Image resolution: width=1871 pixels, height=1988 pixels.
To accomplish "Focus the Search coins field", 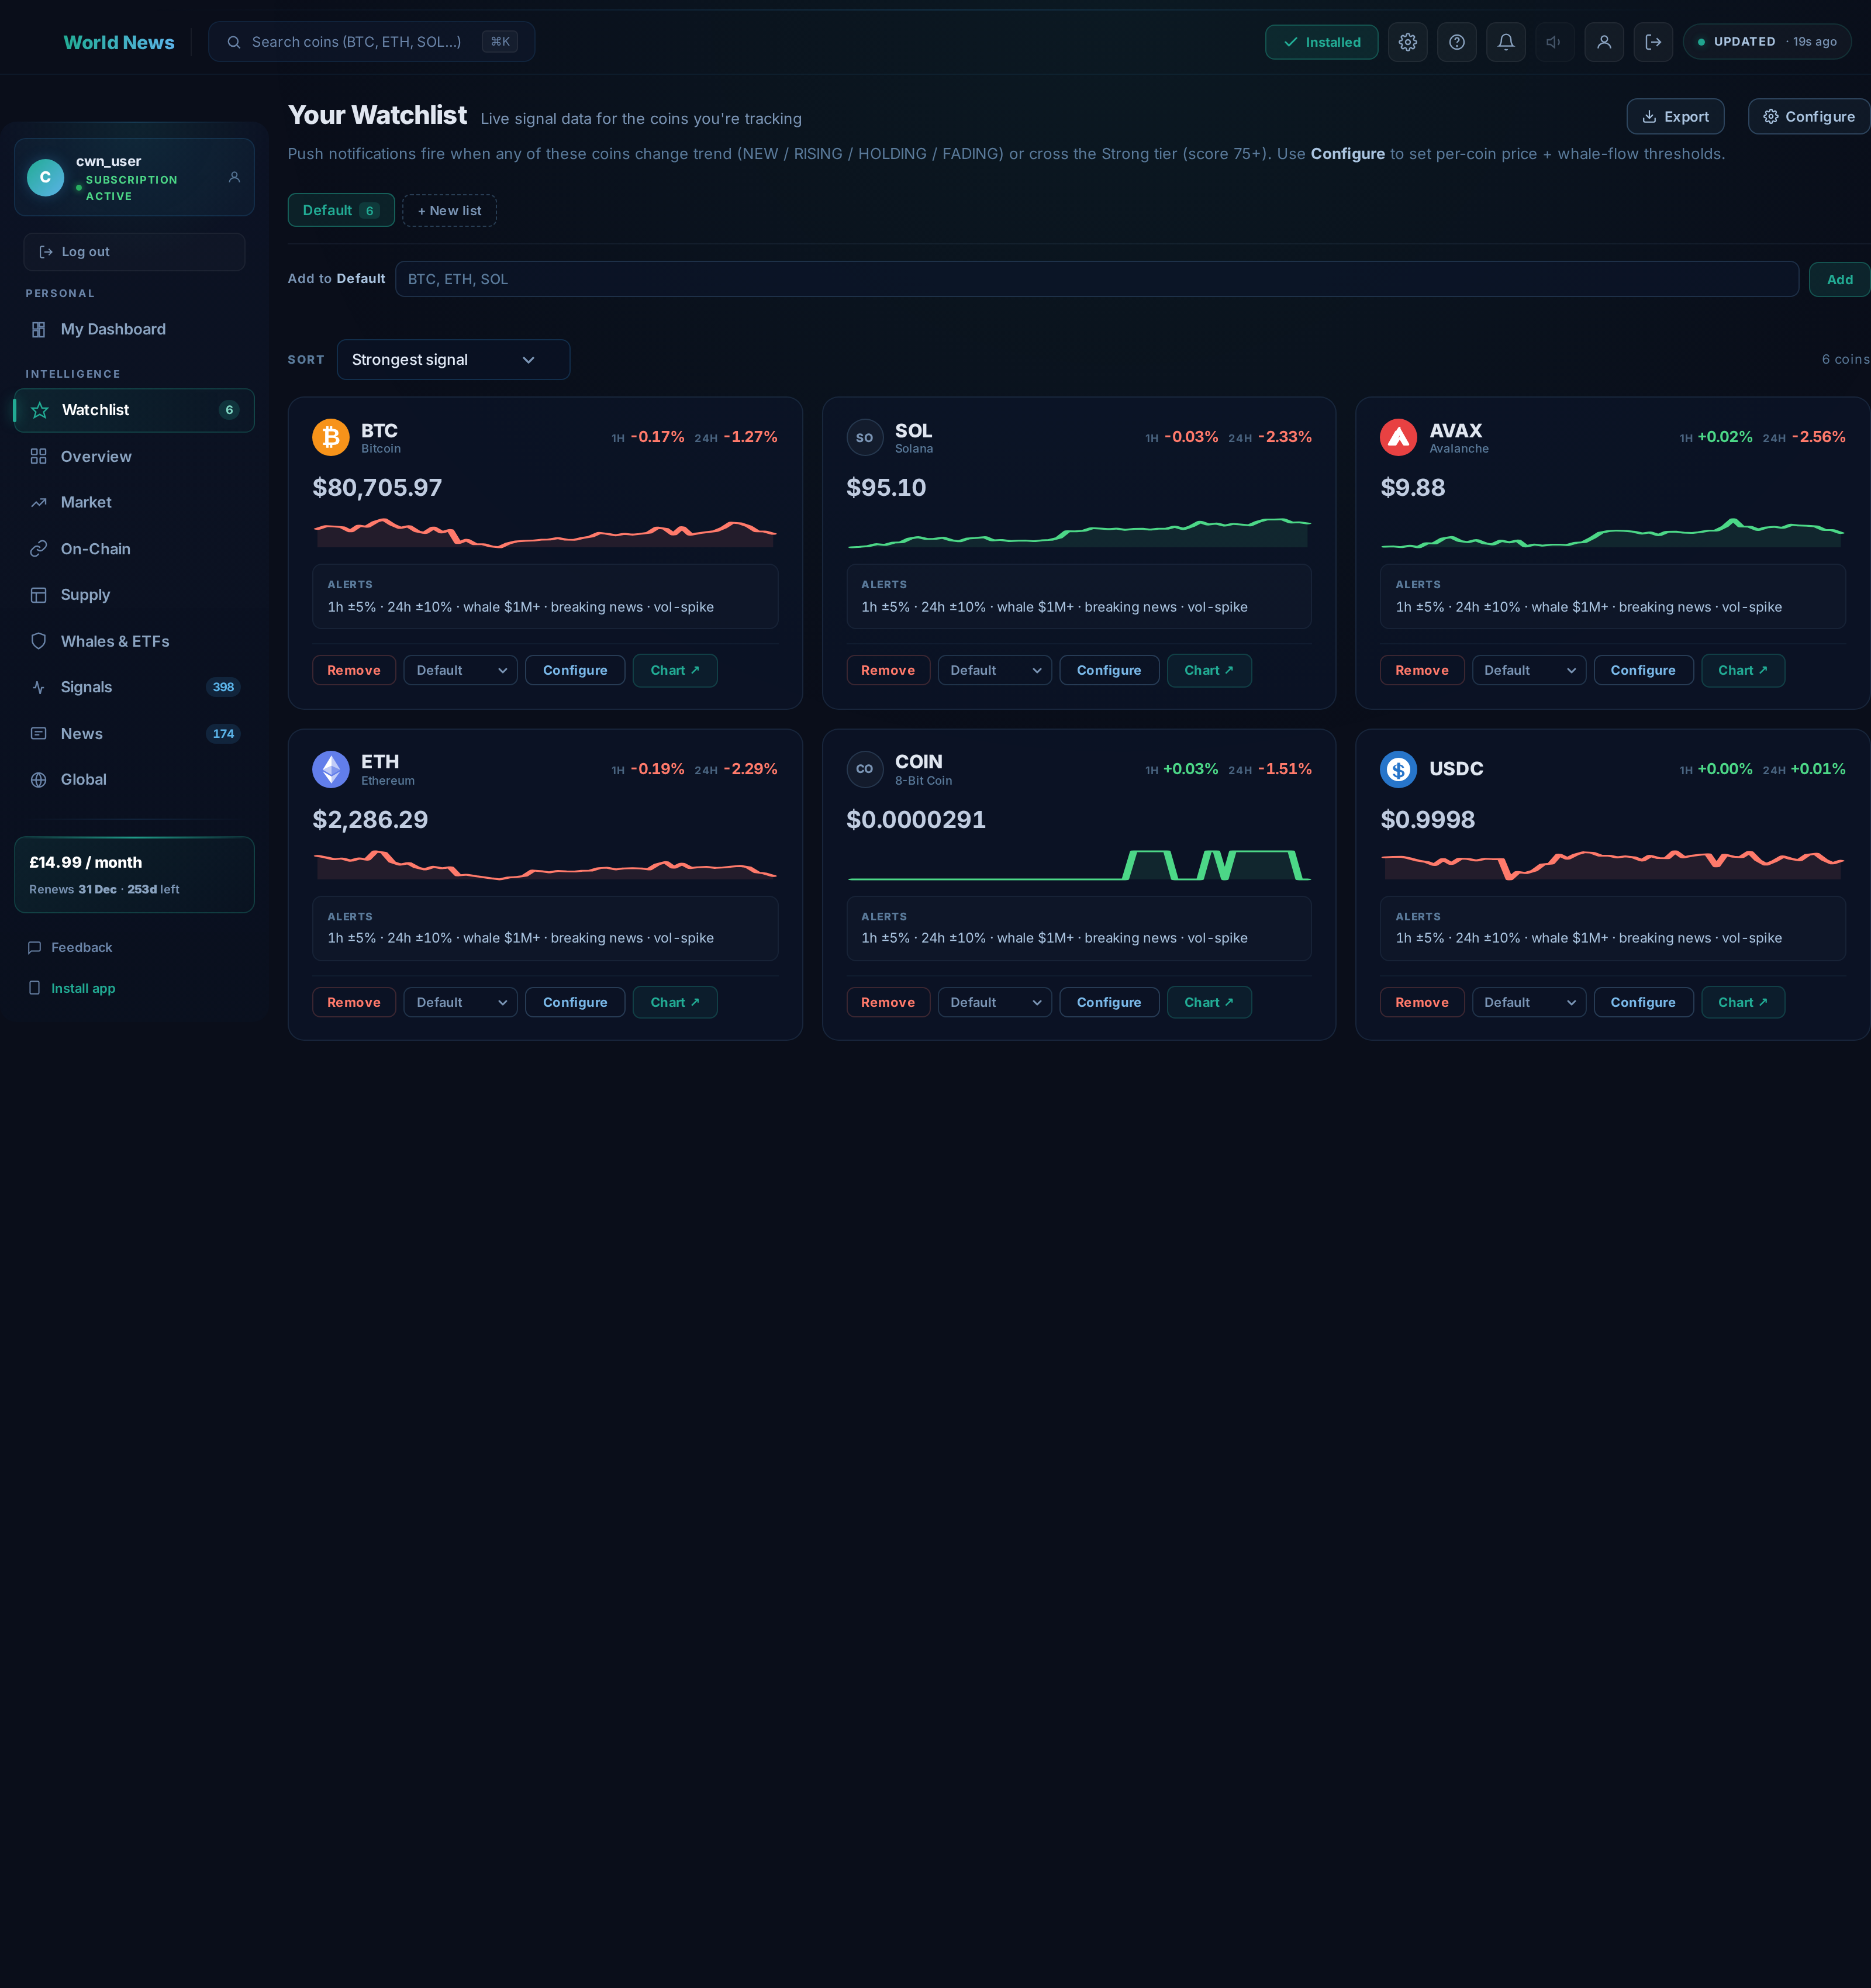I will pyautogui.click(x=371, y=42).
